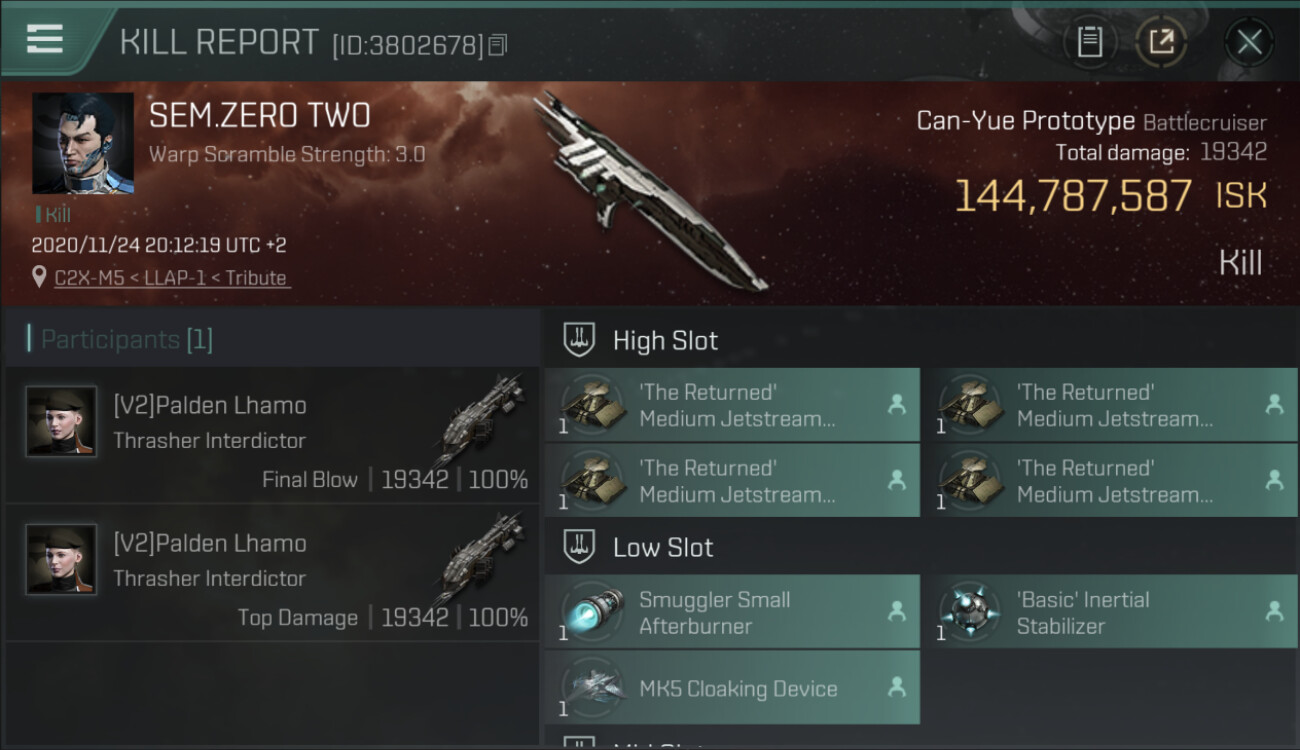Open the C2X-M5 < LLAP-1 < Tribute location link
The image size is (1300, 750).
pos(171,278)
